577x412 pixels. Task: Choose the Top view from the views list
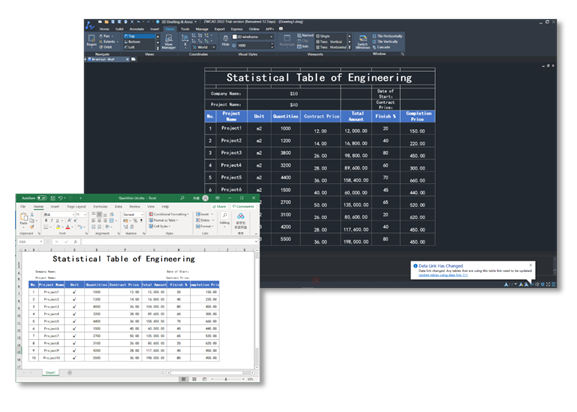139,36
